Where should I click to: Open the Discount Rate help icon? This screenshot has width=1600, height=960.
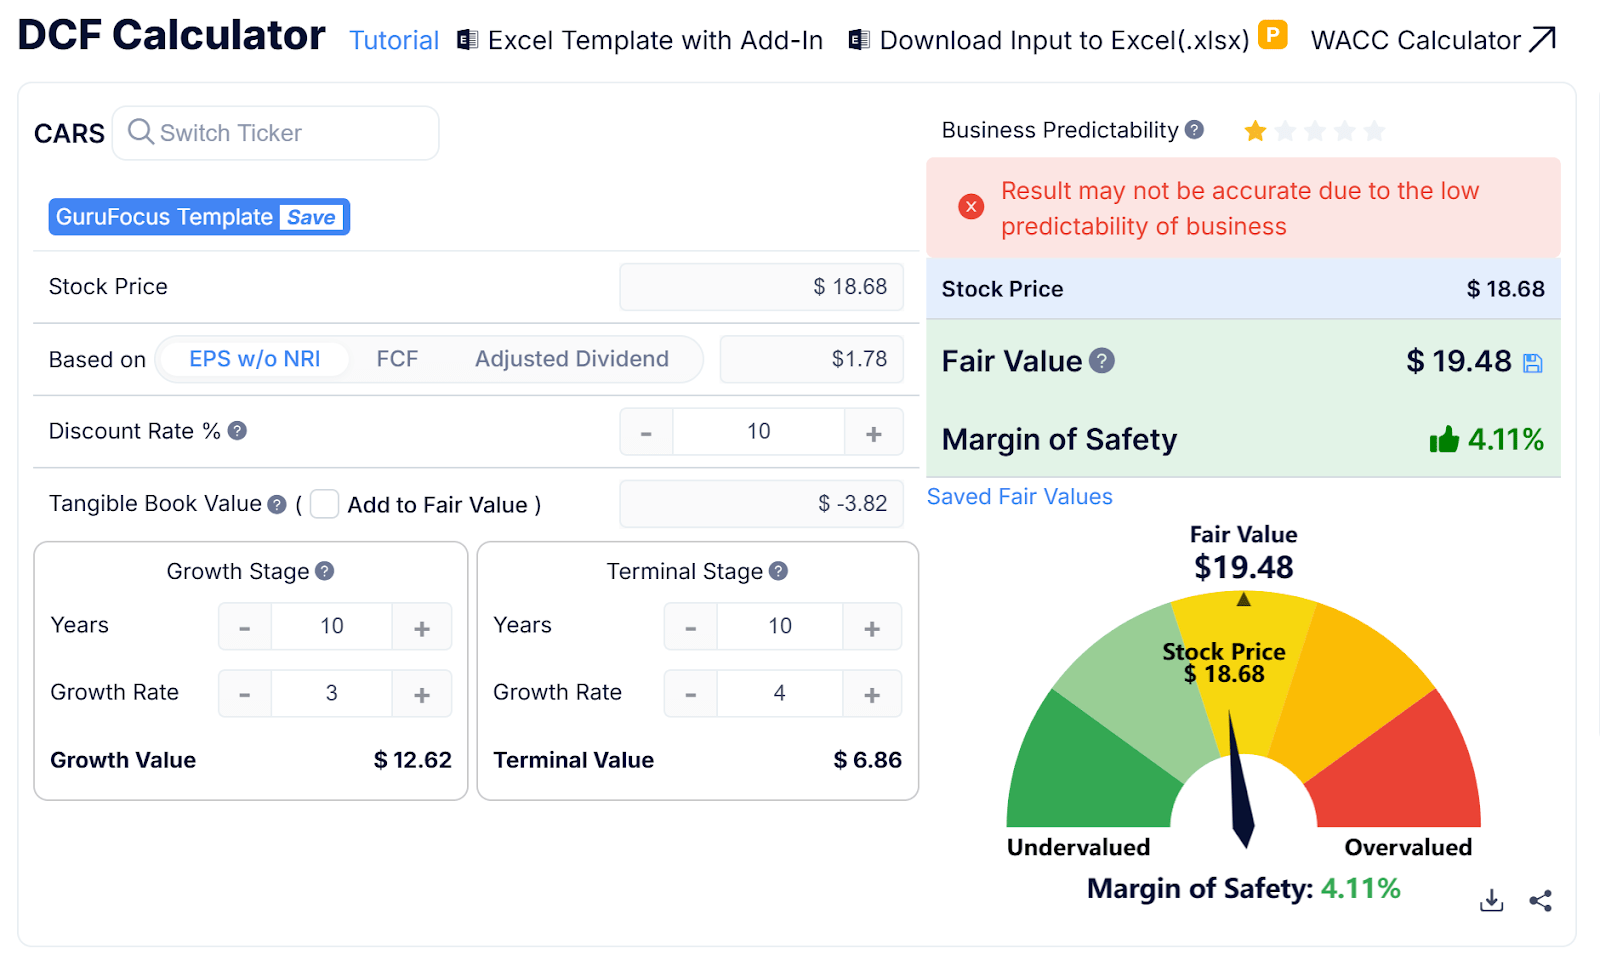coord(238,431)
